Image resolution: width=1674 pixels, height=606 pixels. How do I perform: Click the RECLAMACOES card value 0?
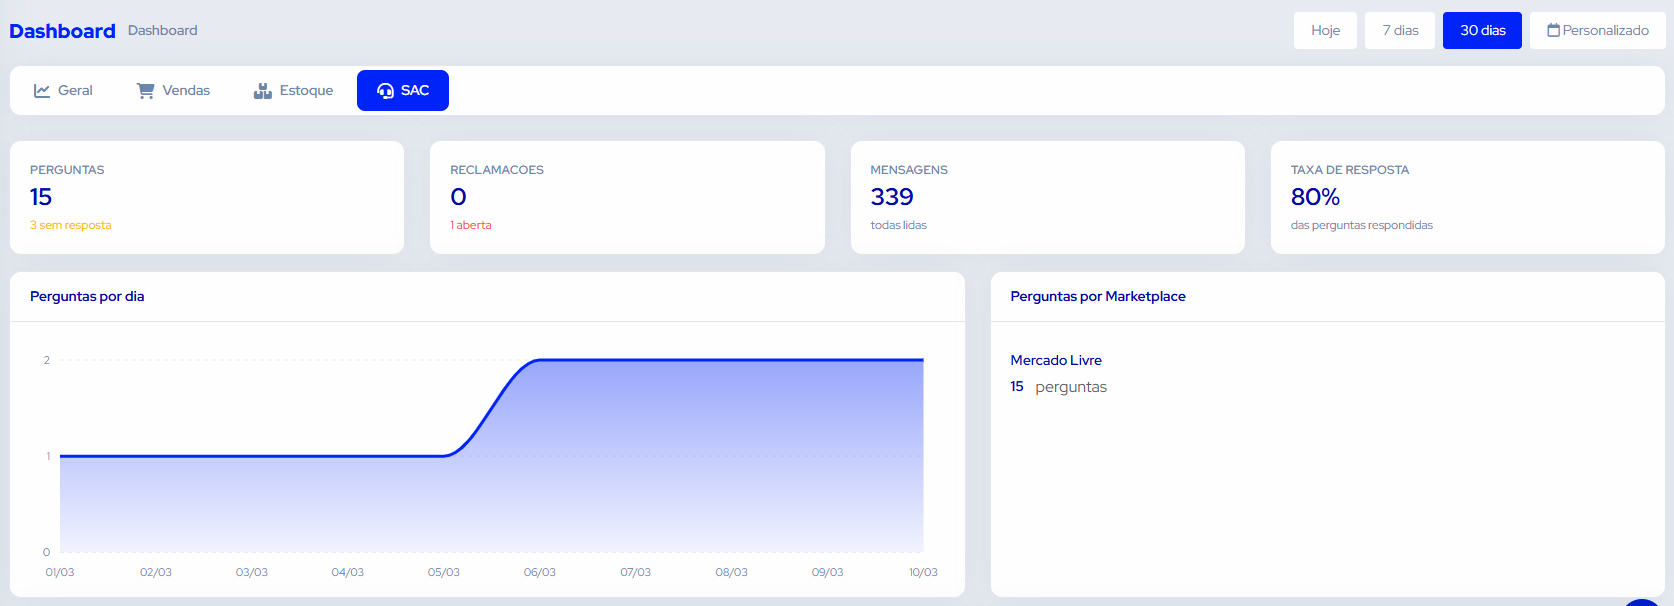tap(458, 197)
